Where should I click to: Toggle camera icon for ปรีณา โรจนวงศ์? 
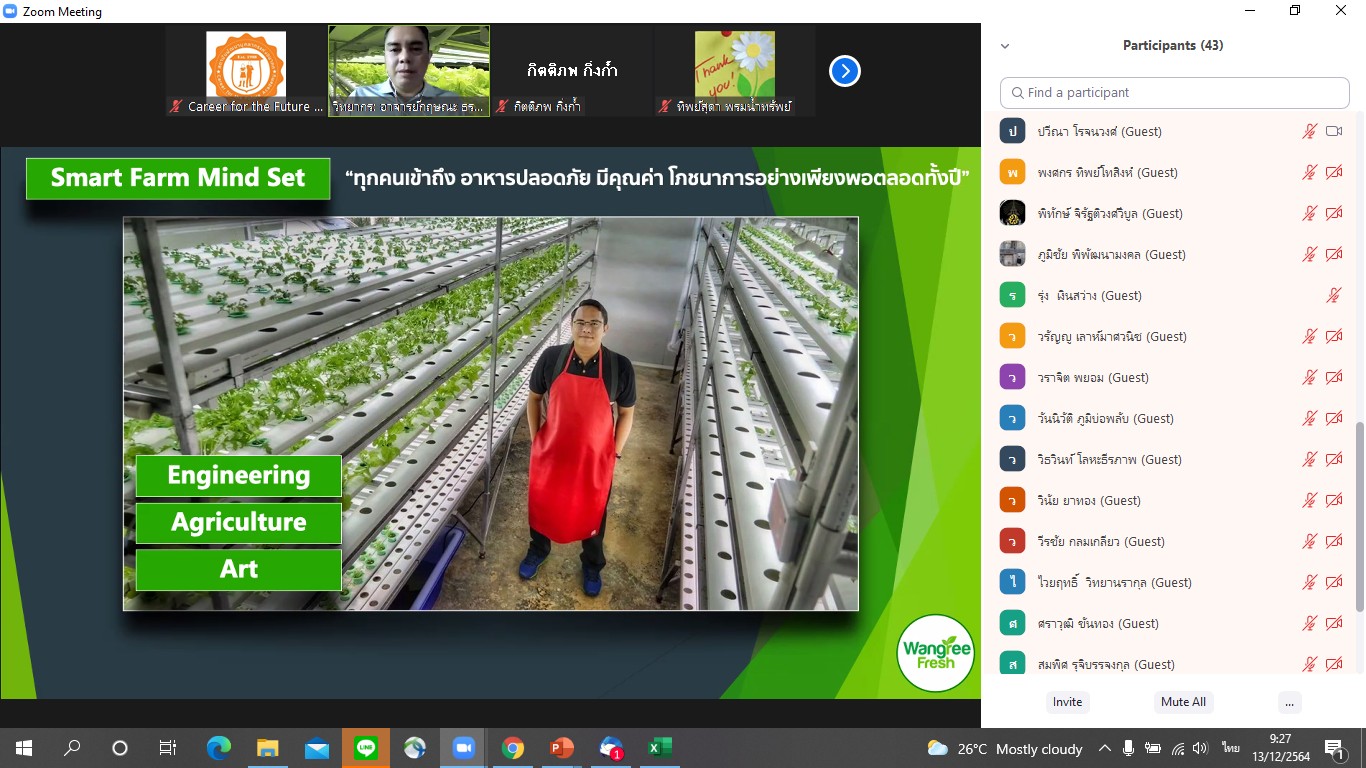[1334, 131]
